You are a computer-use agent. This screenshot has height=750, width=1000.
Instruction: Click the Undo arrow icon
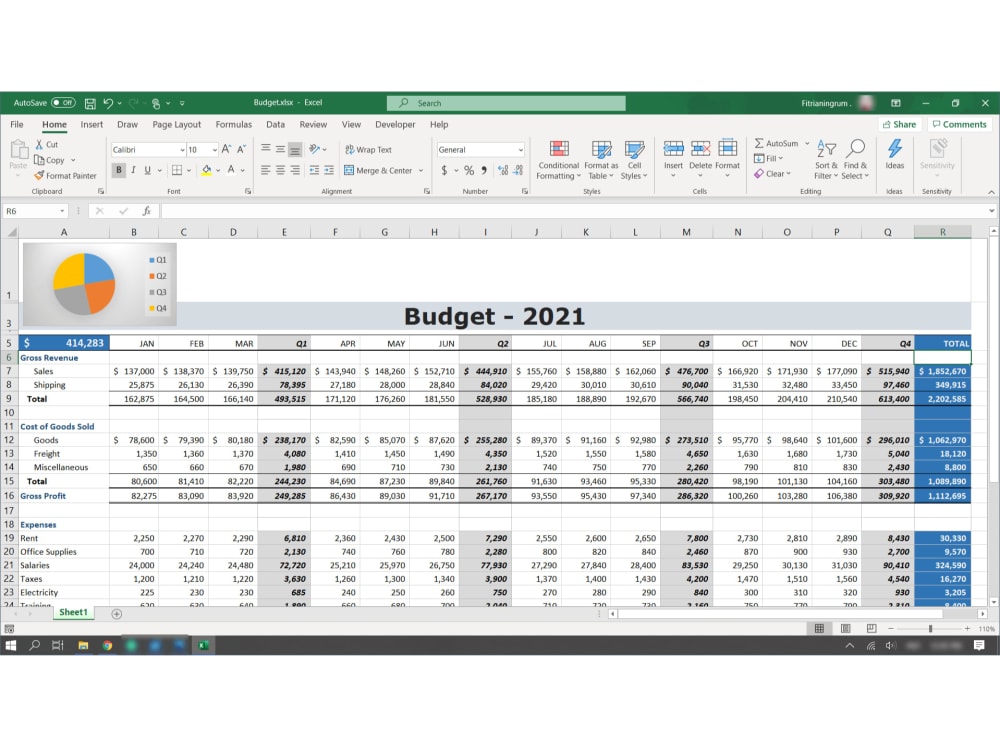pos(108,103)
